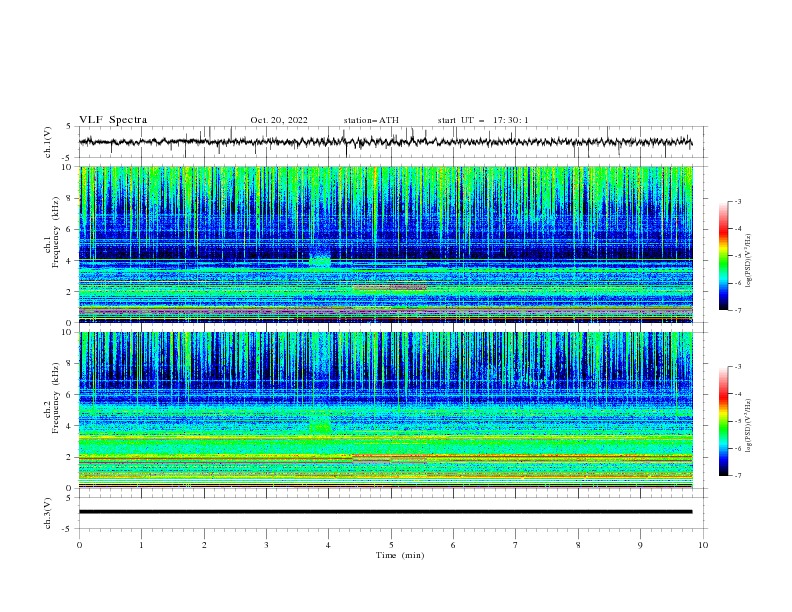This screenshot has height=612, width=792.
Task: Click time axis tick label 8
Action: [578, 545]
